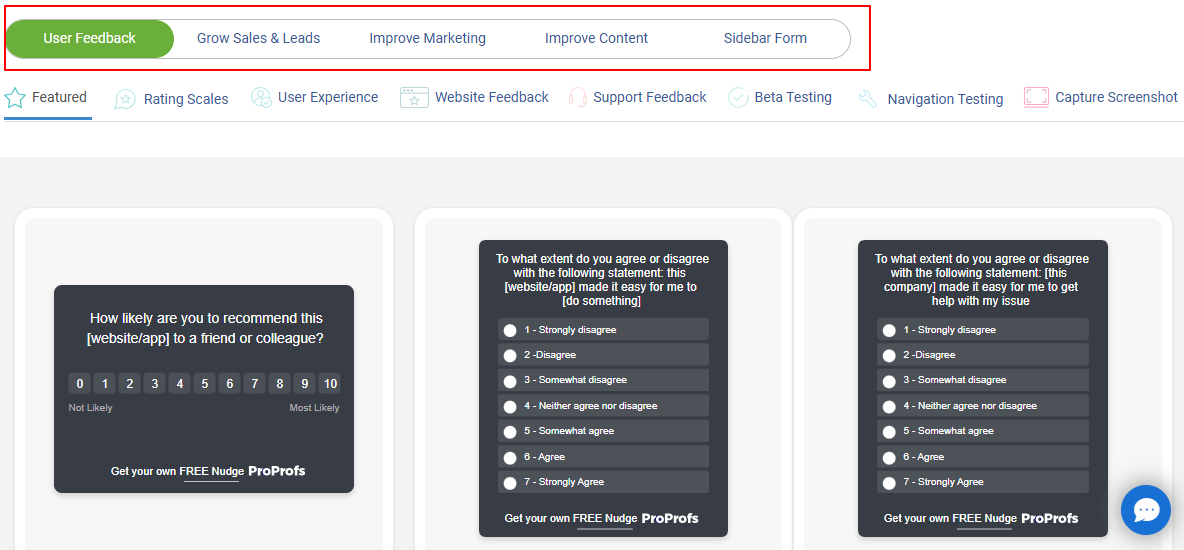Open the live chat bubble icon
Screen dimensions: 1184x550
(x=1145, y=510)
